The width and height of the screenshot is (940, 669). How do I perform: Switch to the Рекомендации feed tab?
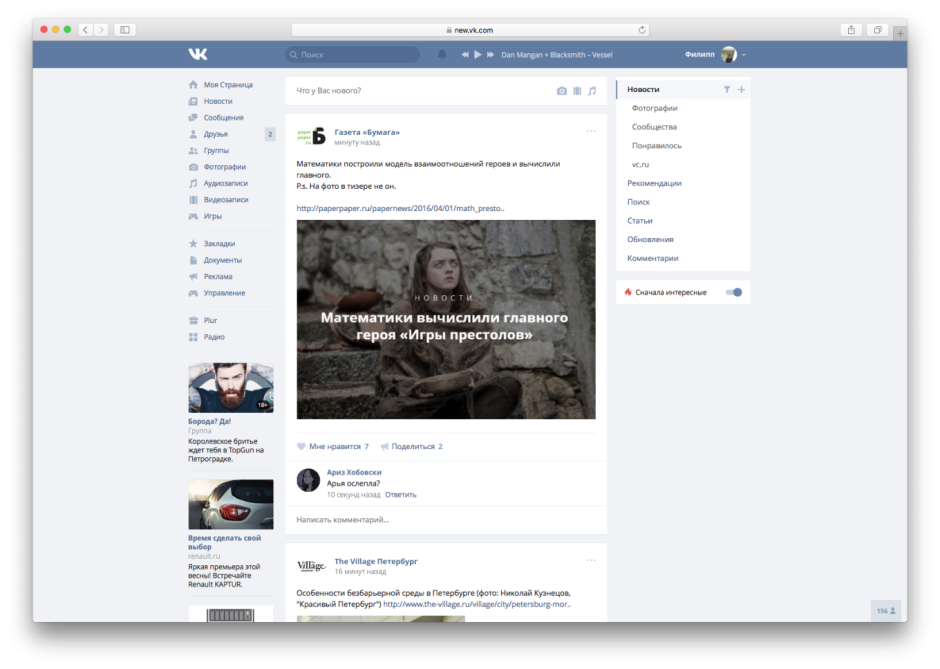click(x=654, y=183)
